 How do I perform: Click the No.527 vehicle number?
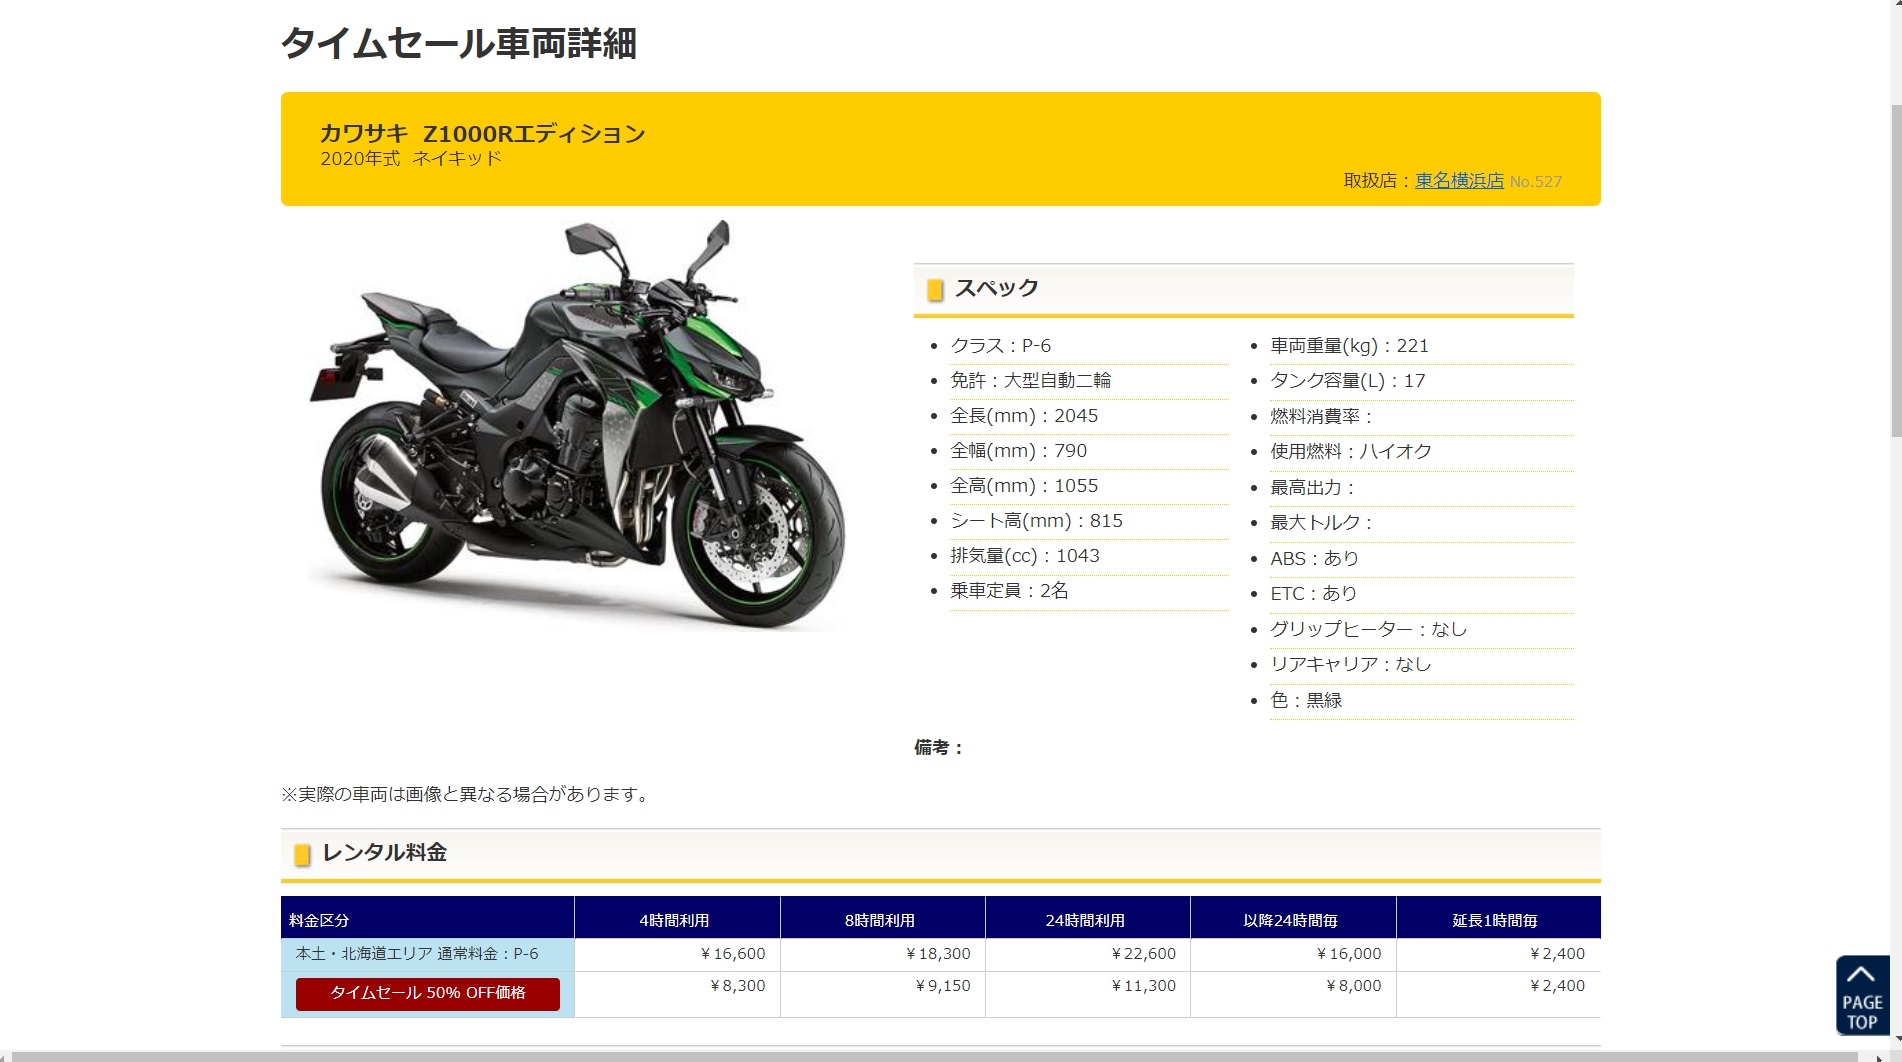[x=1535, y=181]
